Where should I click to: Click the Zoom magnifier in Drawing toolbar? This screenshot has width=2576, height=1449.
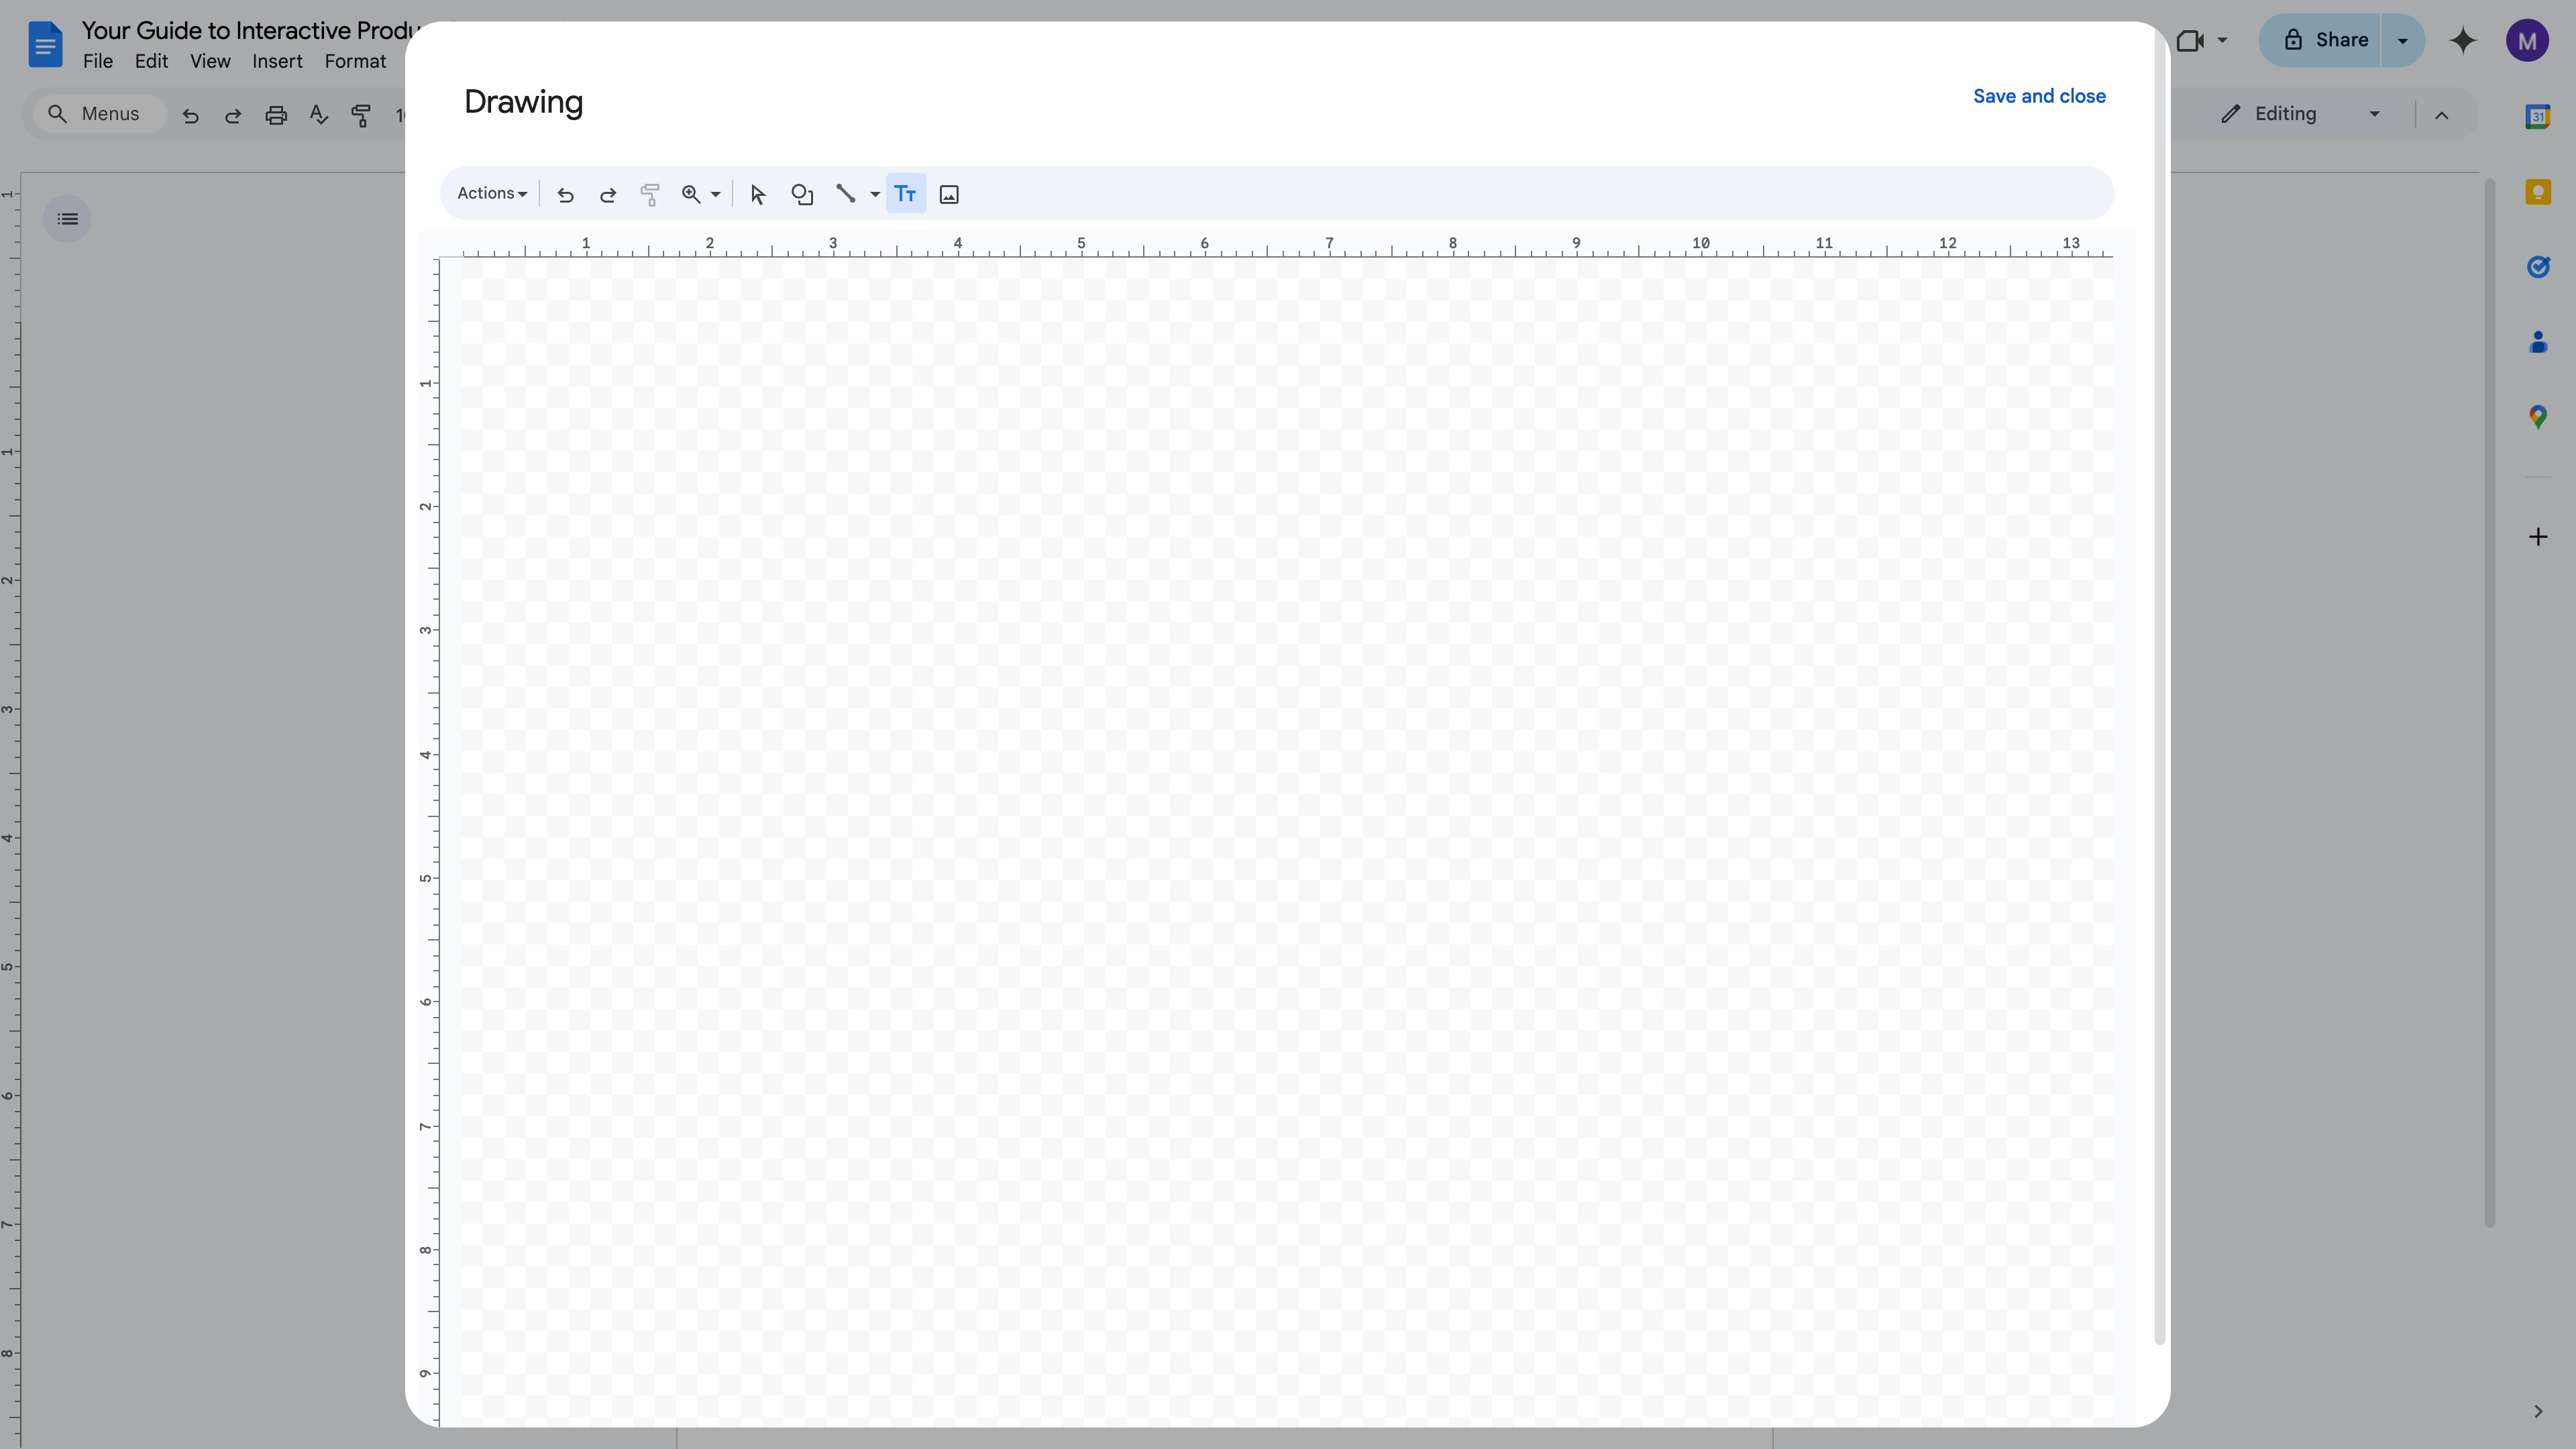pyautogui.click(x=690, y=195)
